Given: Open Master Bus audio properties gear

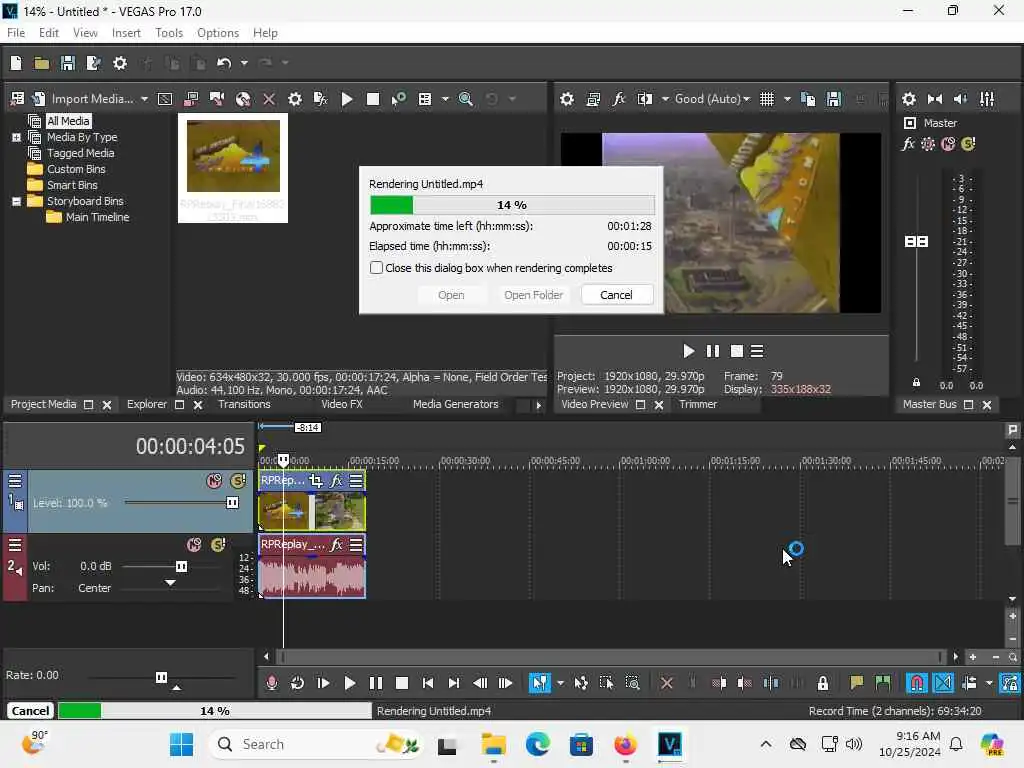Looking at the screenshot, I should (x=908, y=99).
